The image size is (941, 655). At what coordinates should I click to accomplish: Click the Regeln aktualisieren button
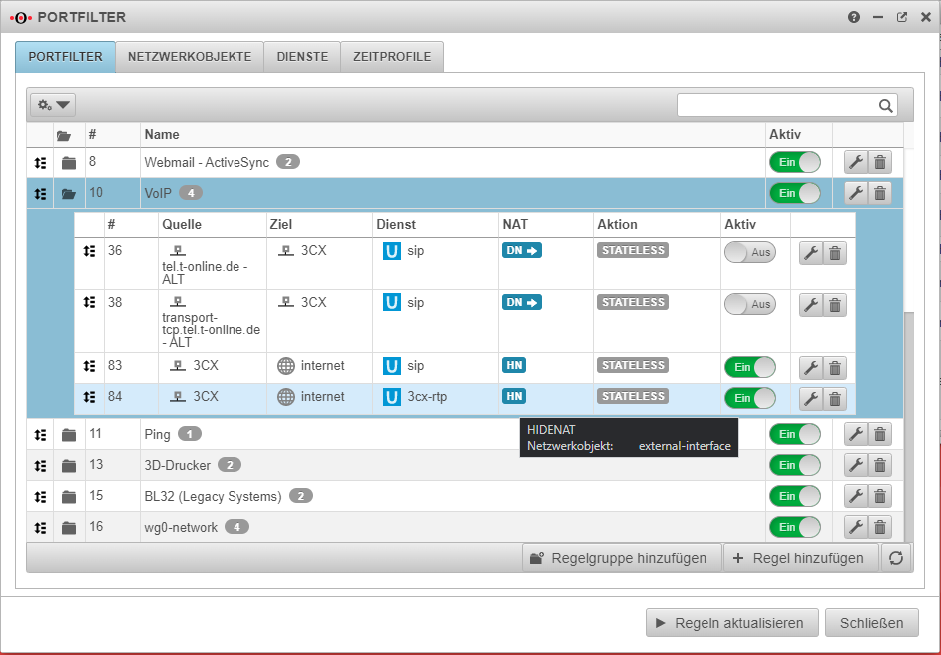tap(731, 623)
